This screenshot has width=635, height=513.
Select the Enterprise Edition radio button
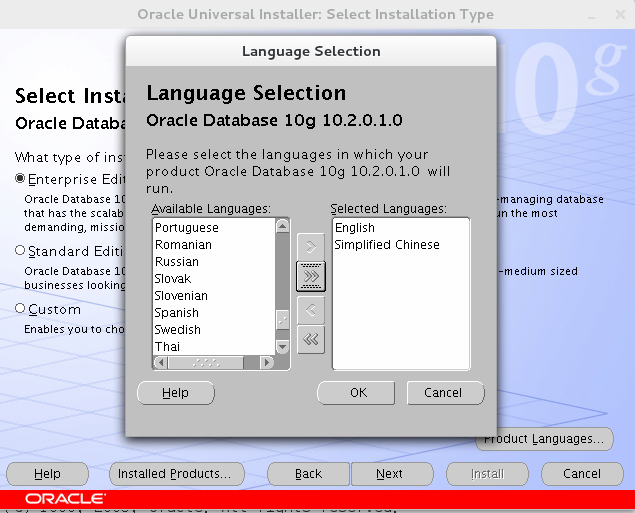(20, 178)
